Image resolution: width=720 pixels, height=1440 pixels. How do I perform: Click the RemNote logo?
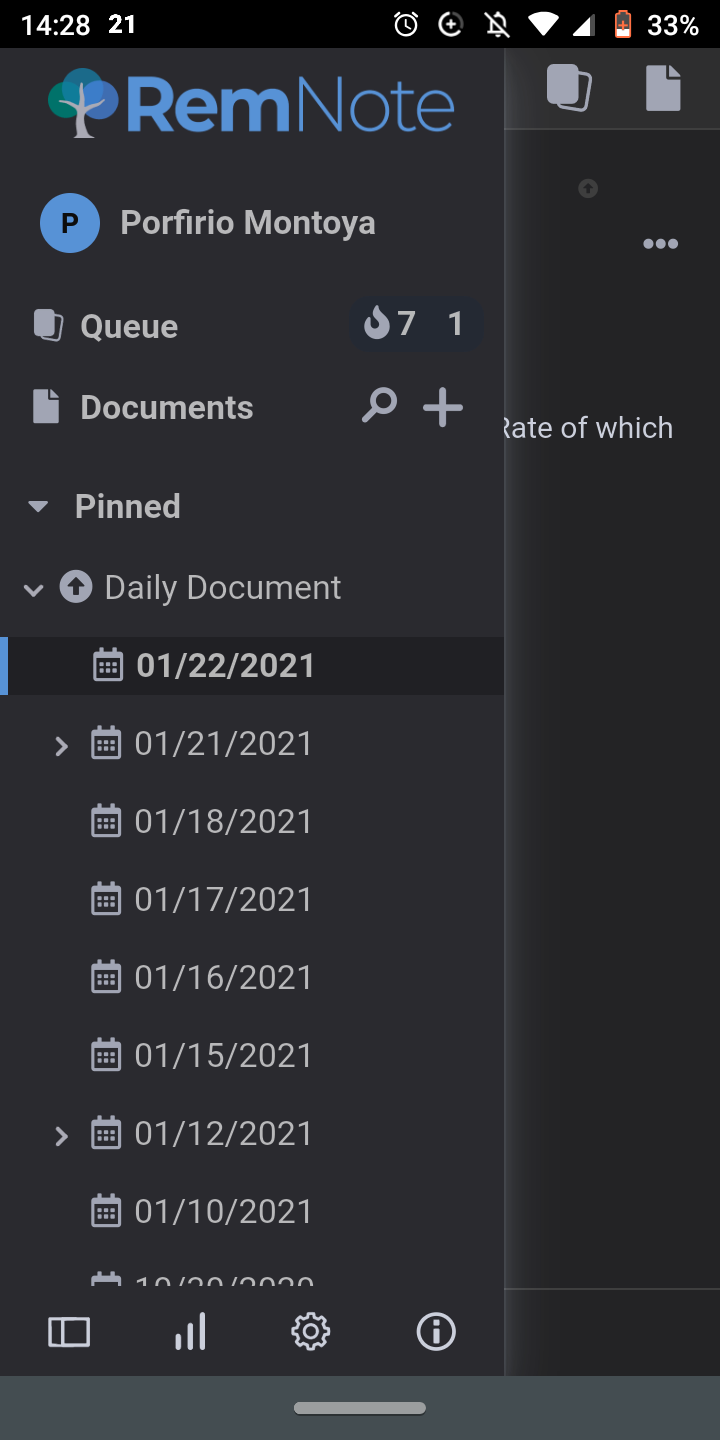tap(251, 104)
